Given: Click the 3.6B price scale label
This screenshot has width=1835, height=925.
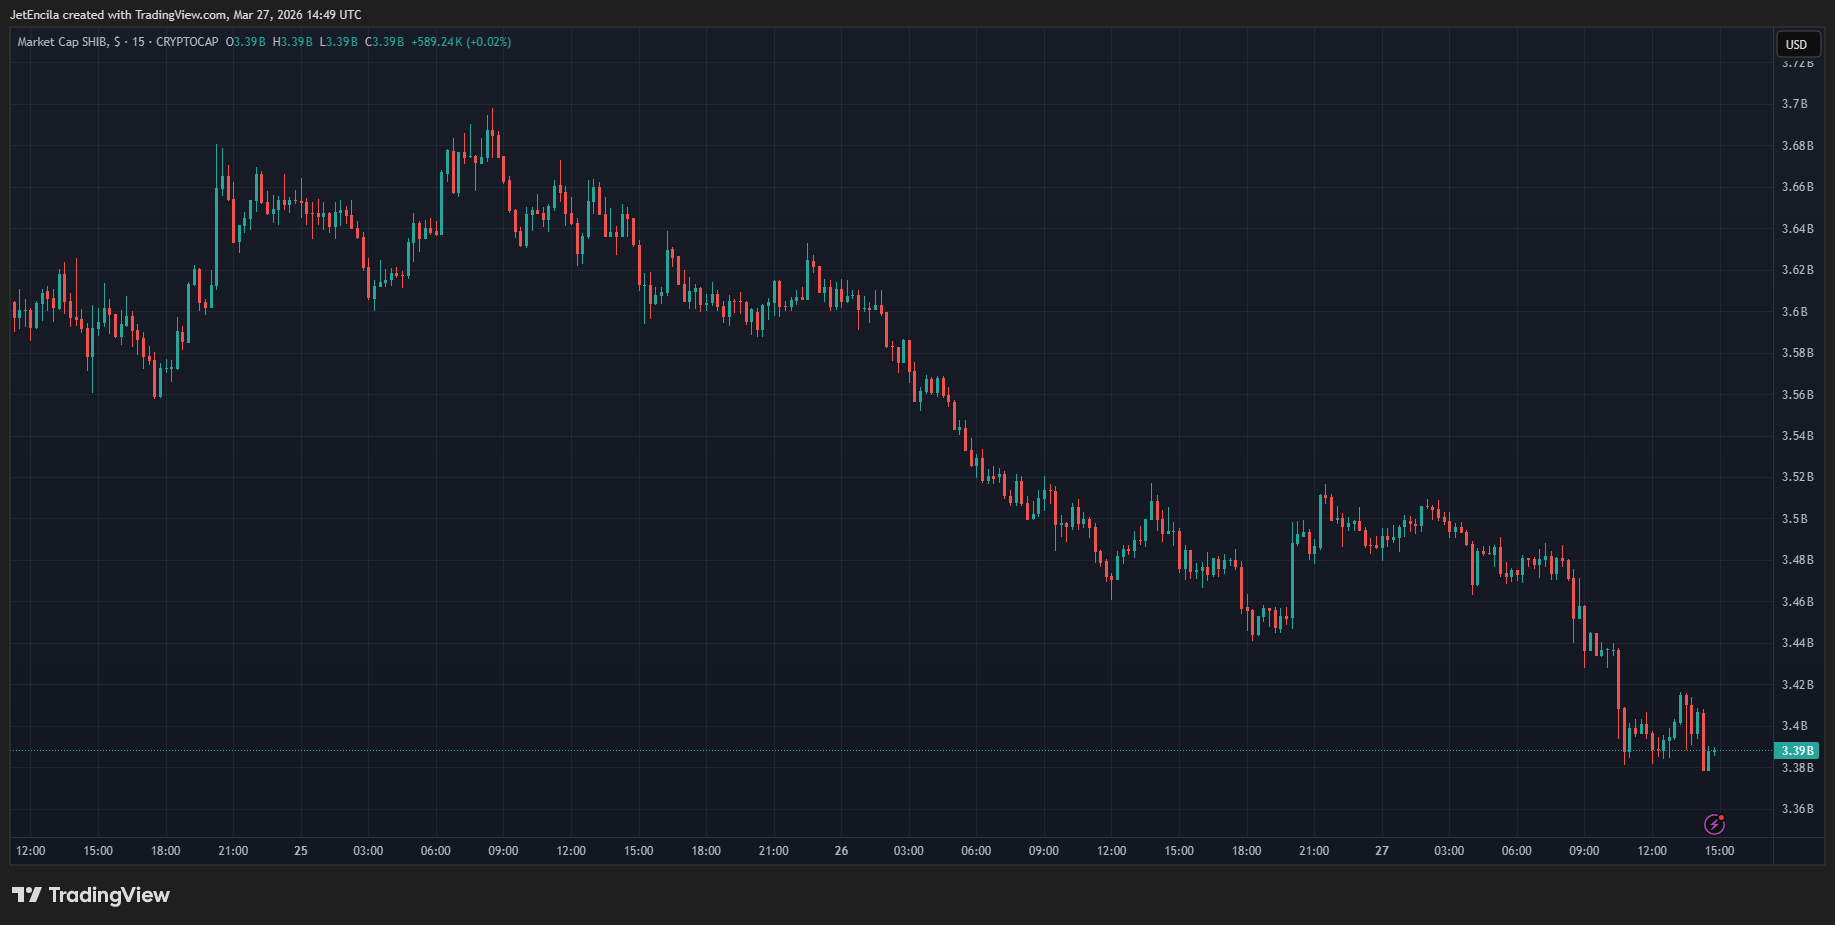Looking at the screenshot, I should tap(1795, 312).
